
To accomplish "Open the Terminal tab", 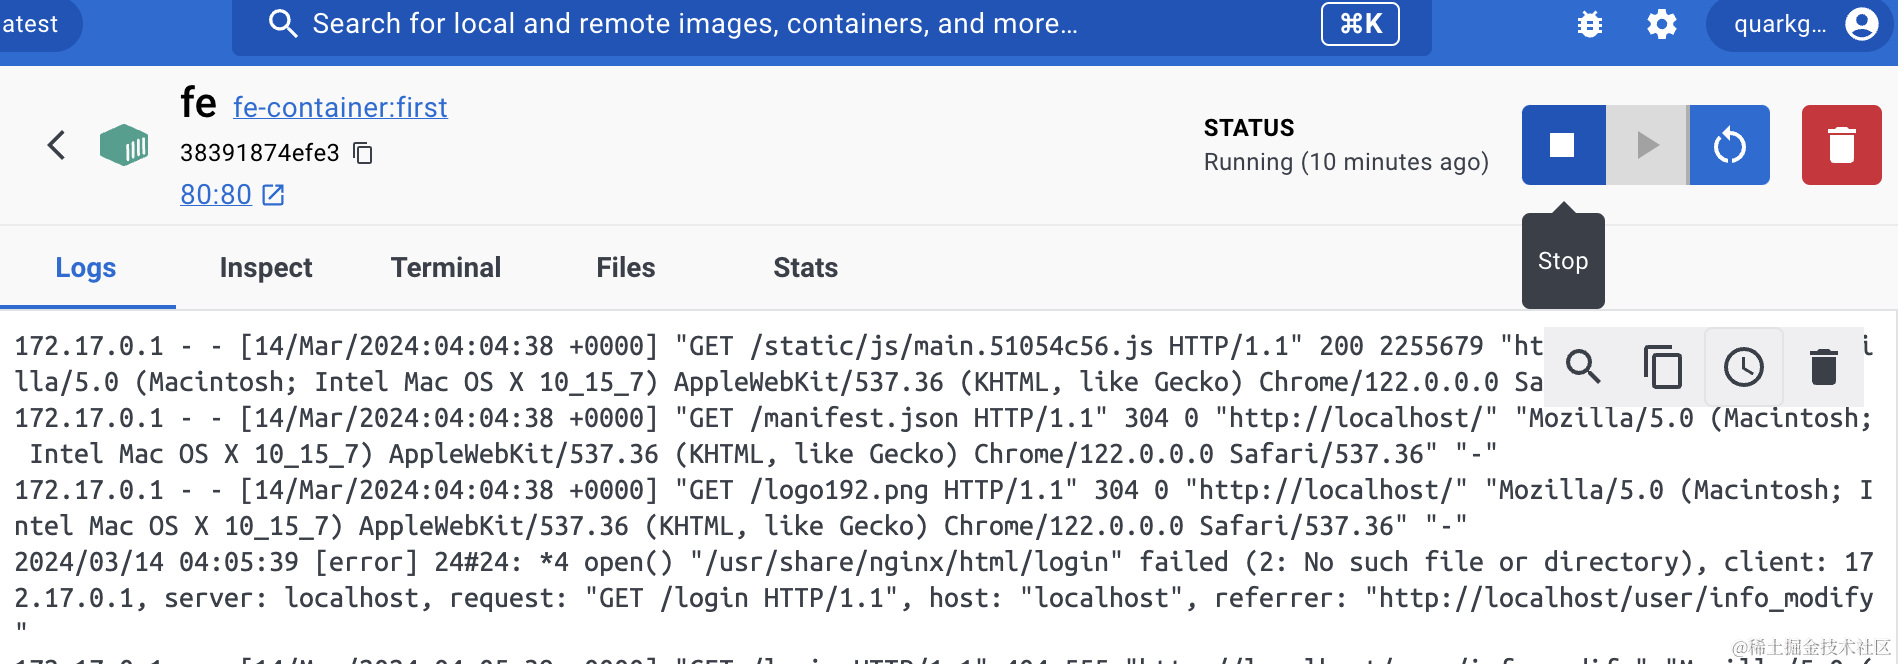I will [x=446, y=268].
